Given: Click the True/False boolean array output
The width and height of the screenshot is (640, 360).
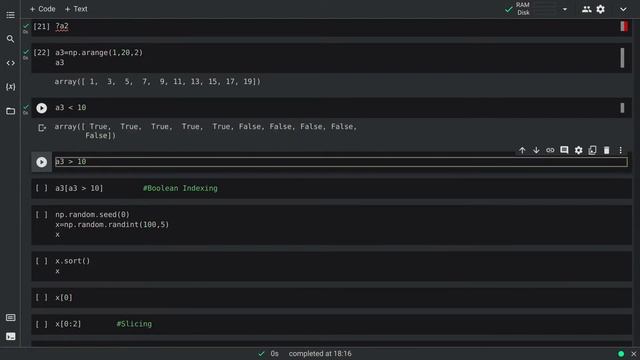Looking at the screenshot, I should (206, 131).
